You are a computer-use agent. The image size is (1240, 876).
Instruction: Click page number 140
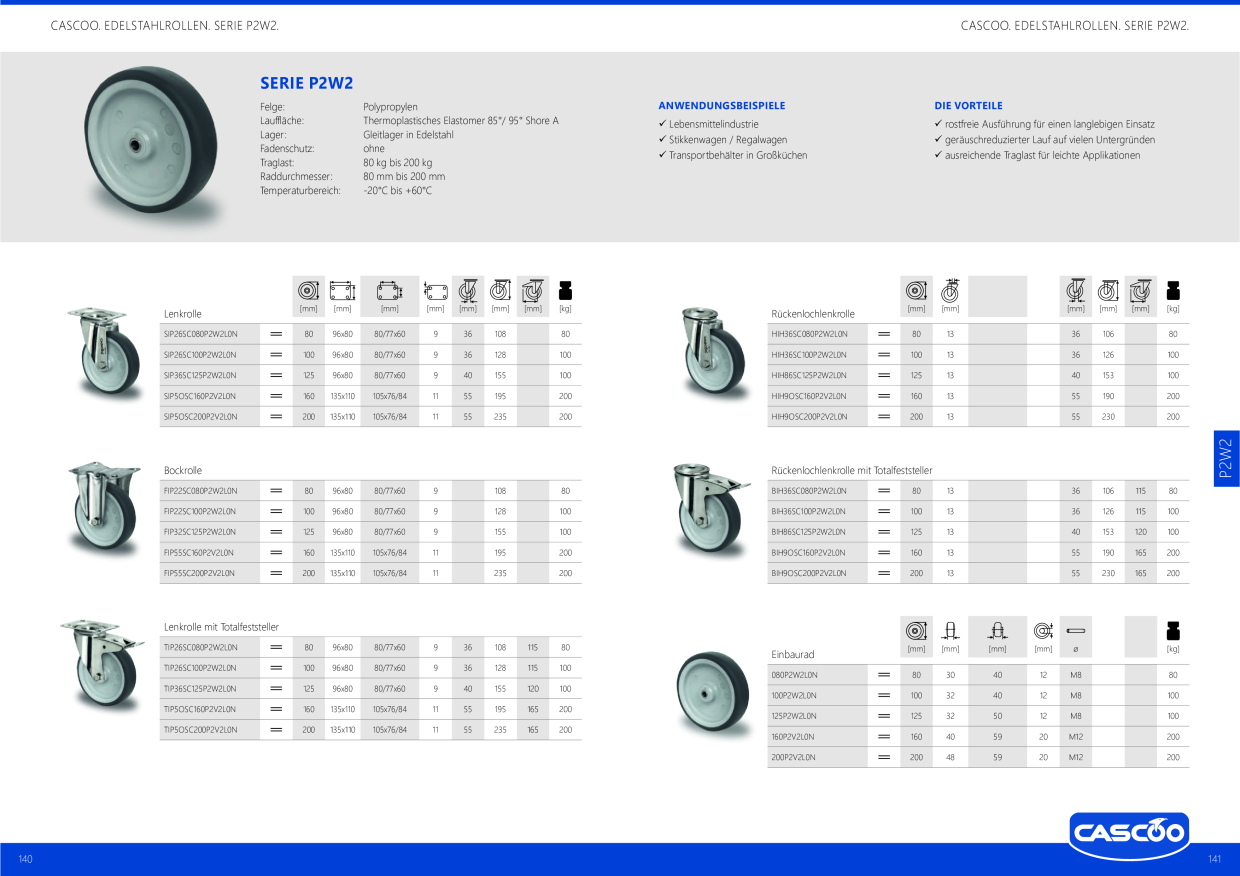[x=26, y=859]
